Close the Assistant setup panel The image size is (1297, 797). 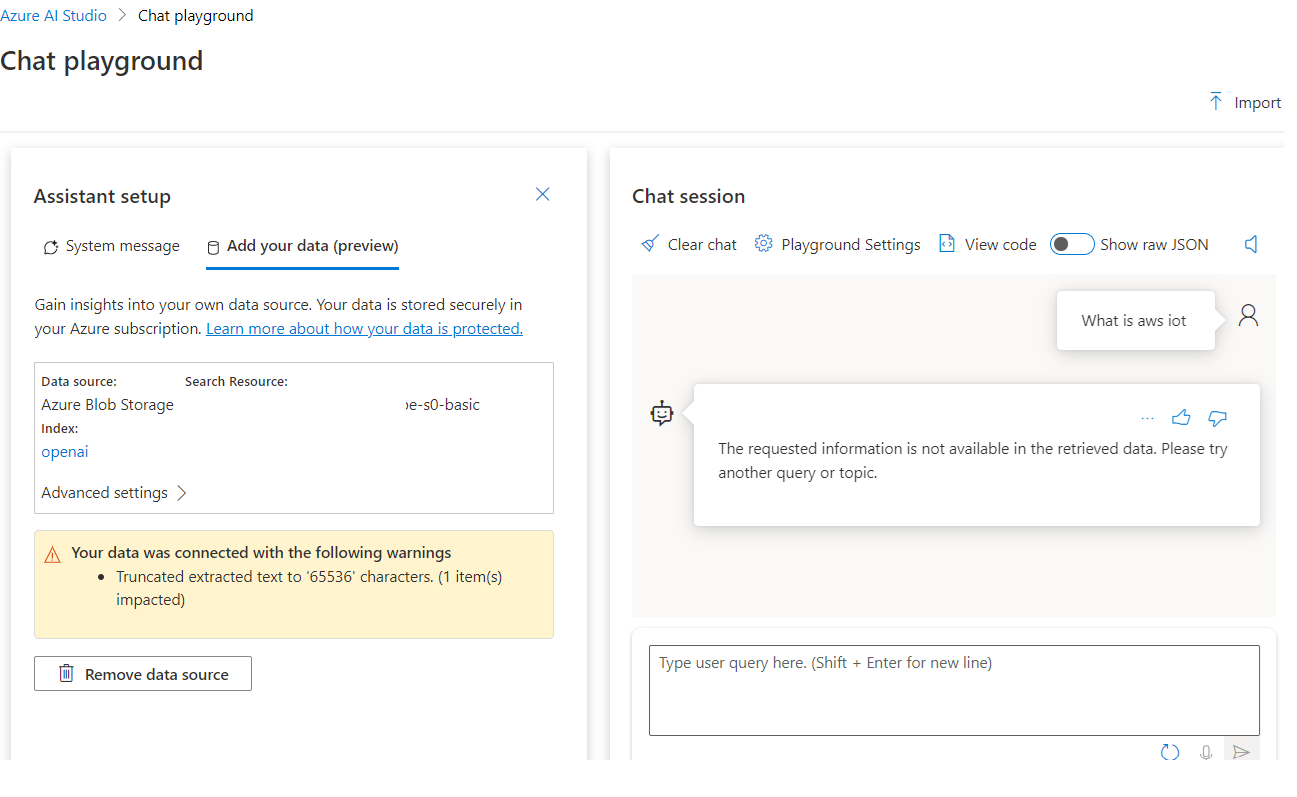coord(543,194)
